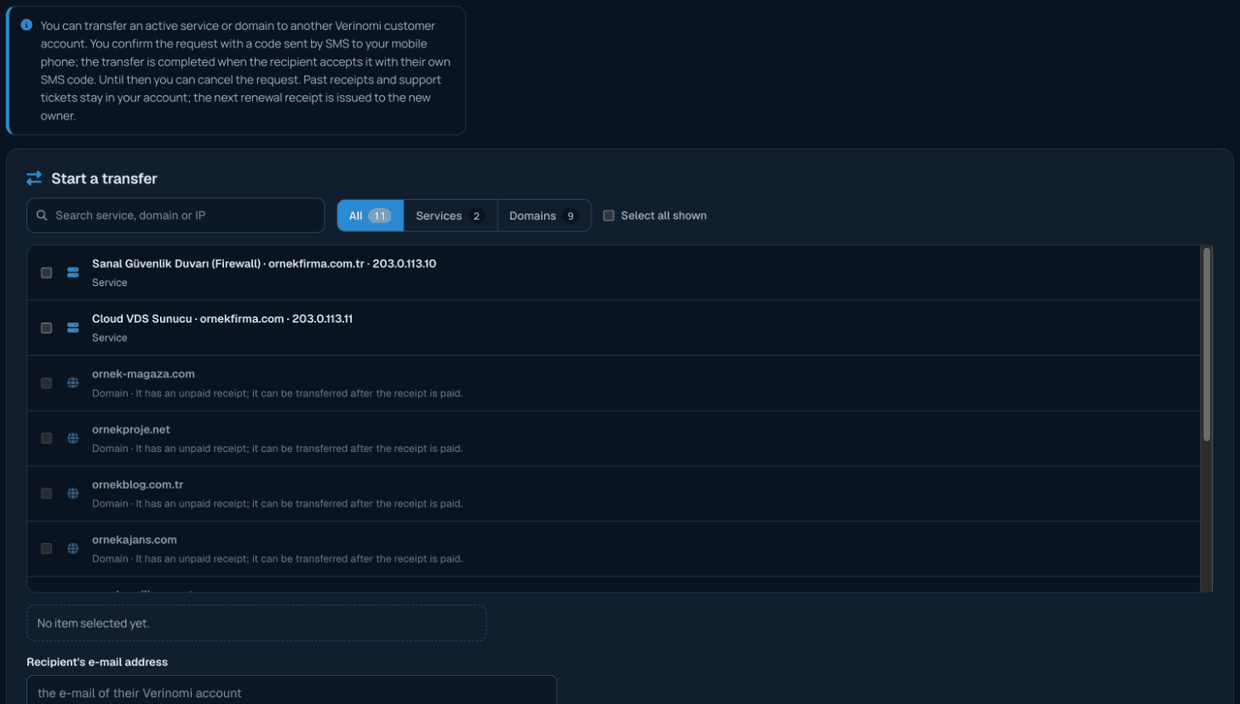Click the transfer arrows icon beside Start a transfer
1240x704 pixels.
tap(34, 178)
